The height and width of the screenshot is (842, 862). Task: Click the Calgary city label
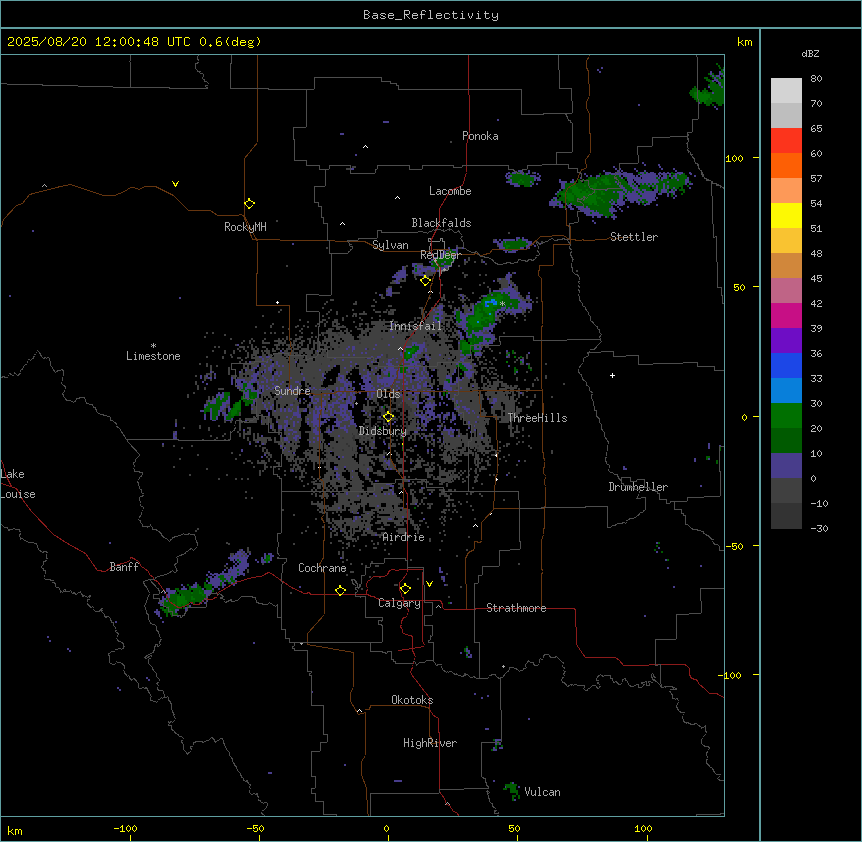pyautogui.click(x=400, y=603)
